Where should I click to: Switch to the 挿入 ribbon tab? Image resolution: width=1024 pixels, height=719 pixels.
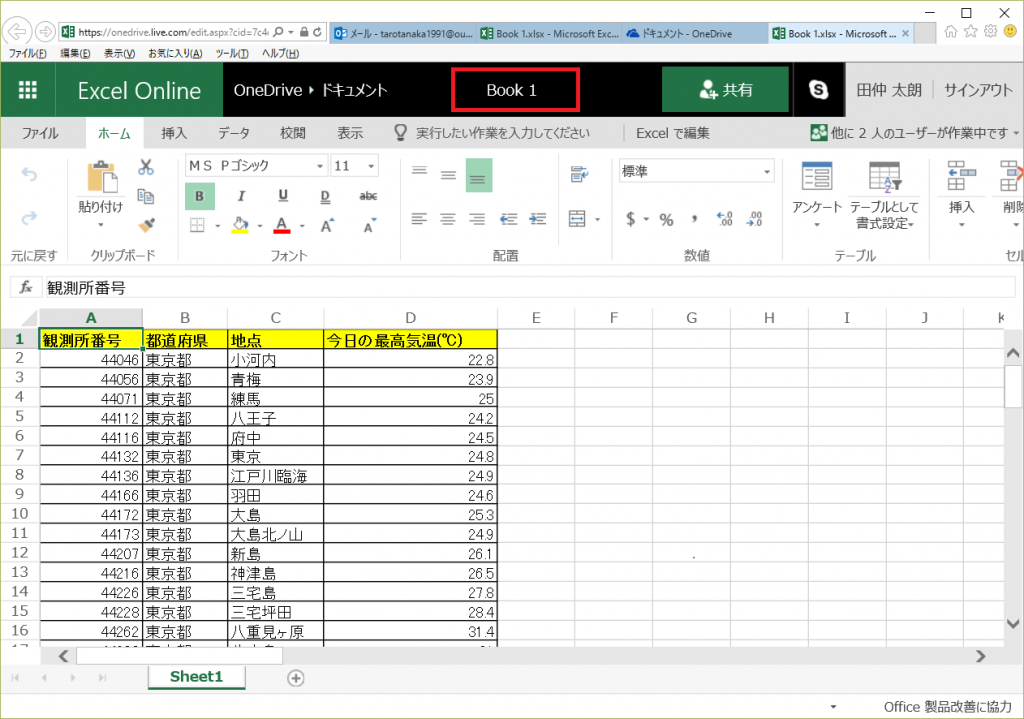point(174,133)
